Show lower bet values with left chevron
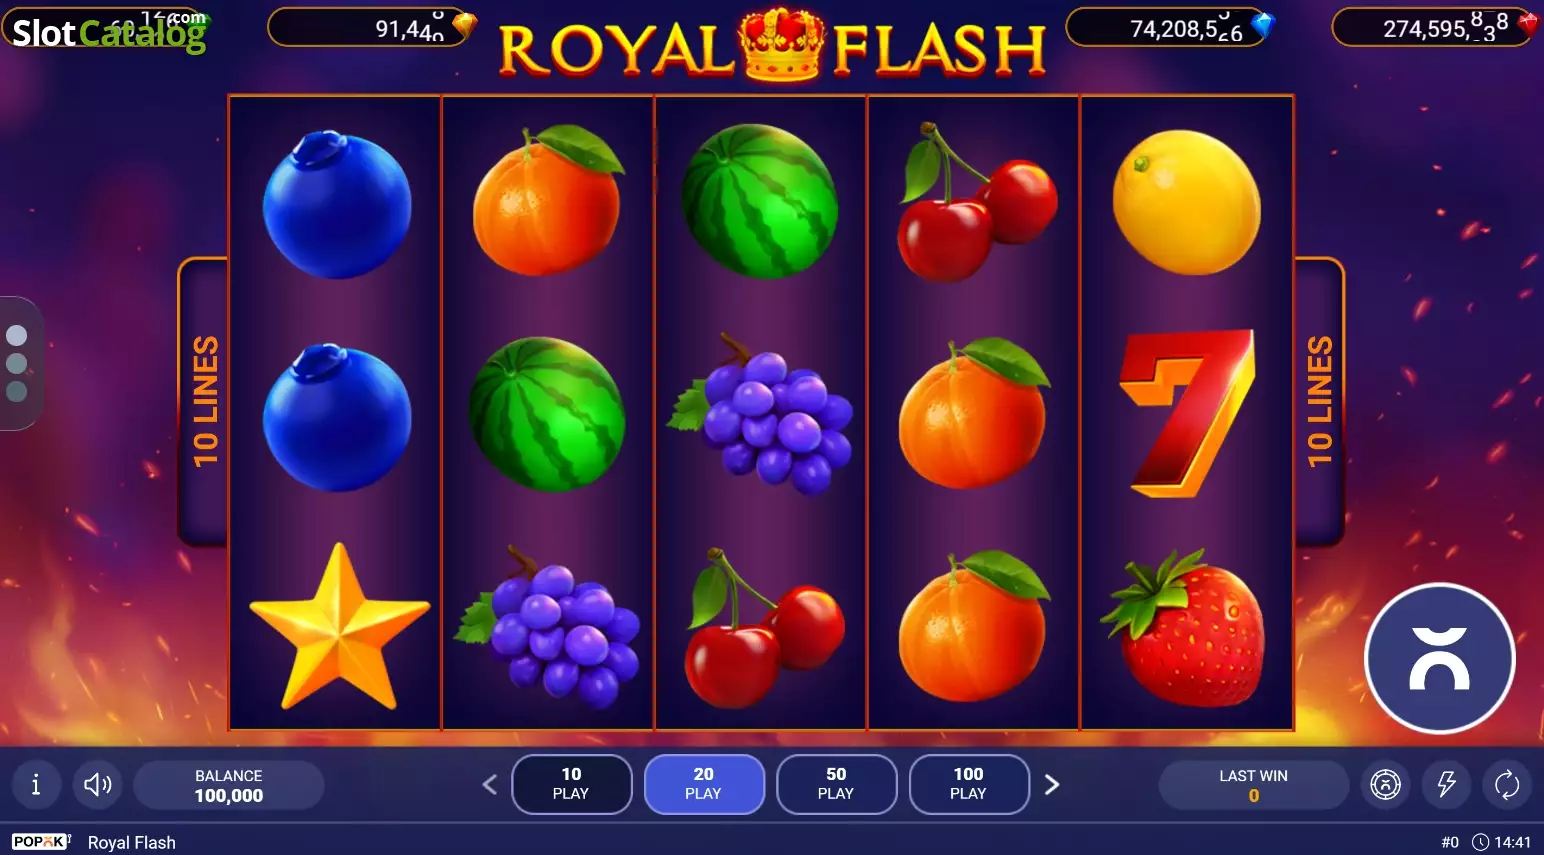 click(489, 785)
